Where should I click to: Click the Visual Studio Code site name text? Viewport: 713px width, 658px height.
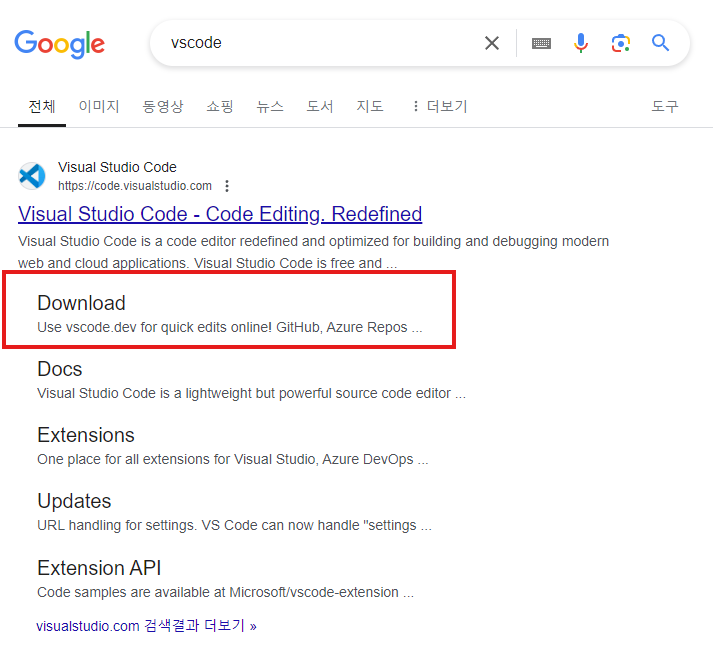pyautogui.click(x=117, y=167)
